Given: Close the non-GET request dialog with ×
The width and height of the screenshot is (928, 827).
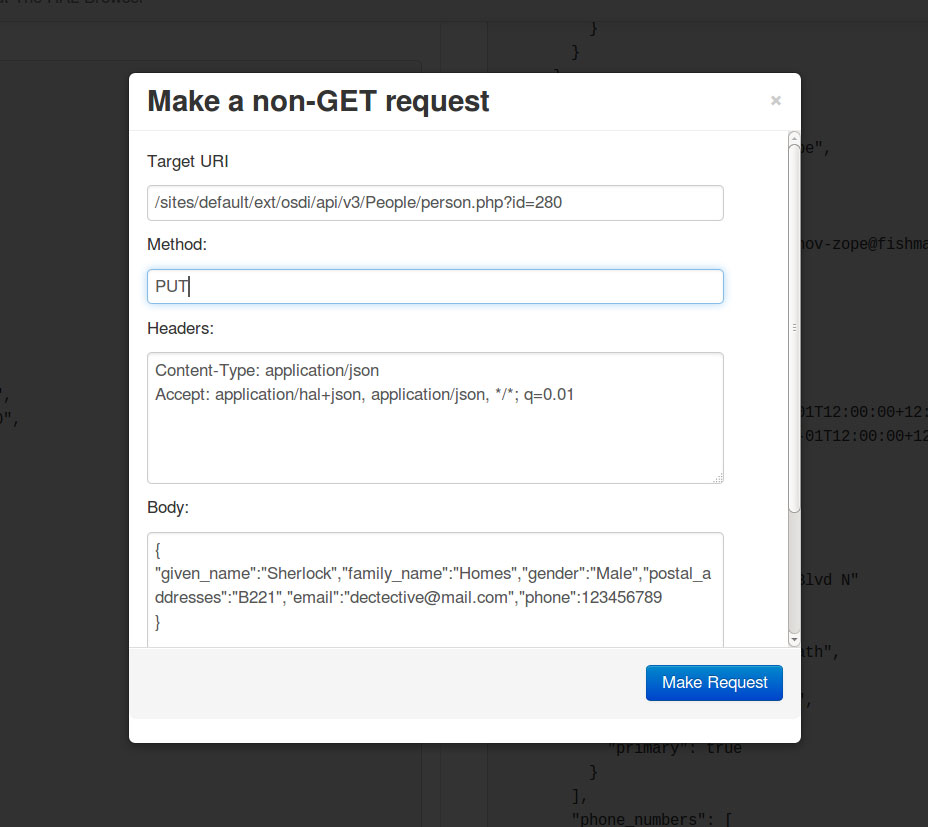Looking at the screenshot, I should (775, 101).
